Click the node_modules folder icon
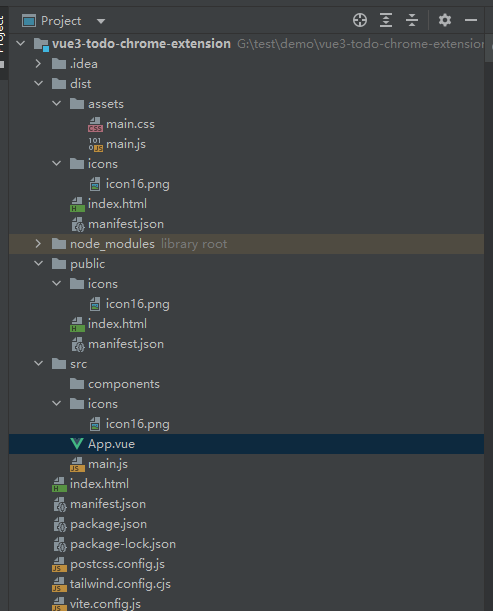 [59, 244]
